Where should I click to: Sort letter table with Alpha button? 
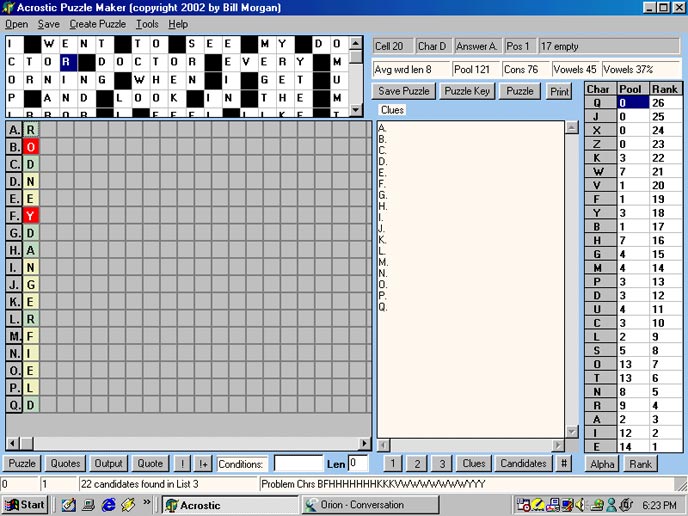(602, 464)
